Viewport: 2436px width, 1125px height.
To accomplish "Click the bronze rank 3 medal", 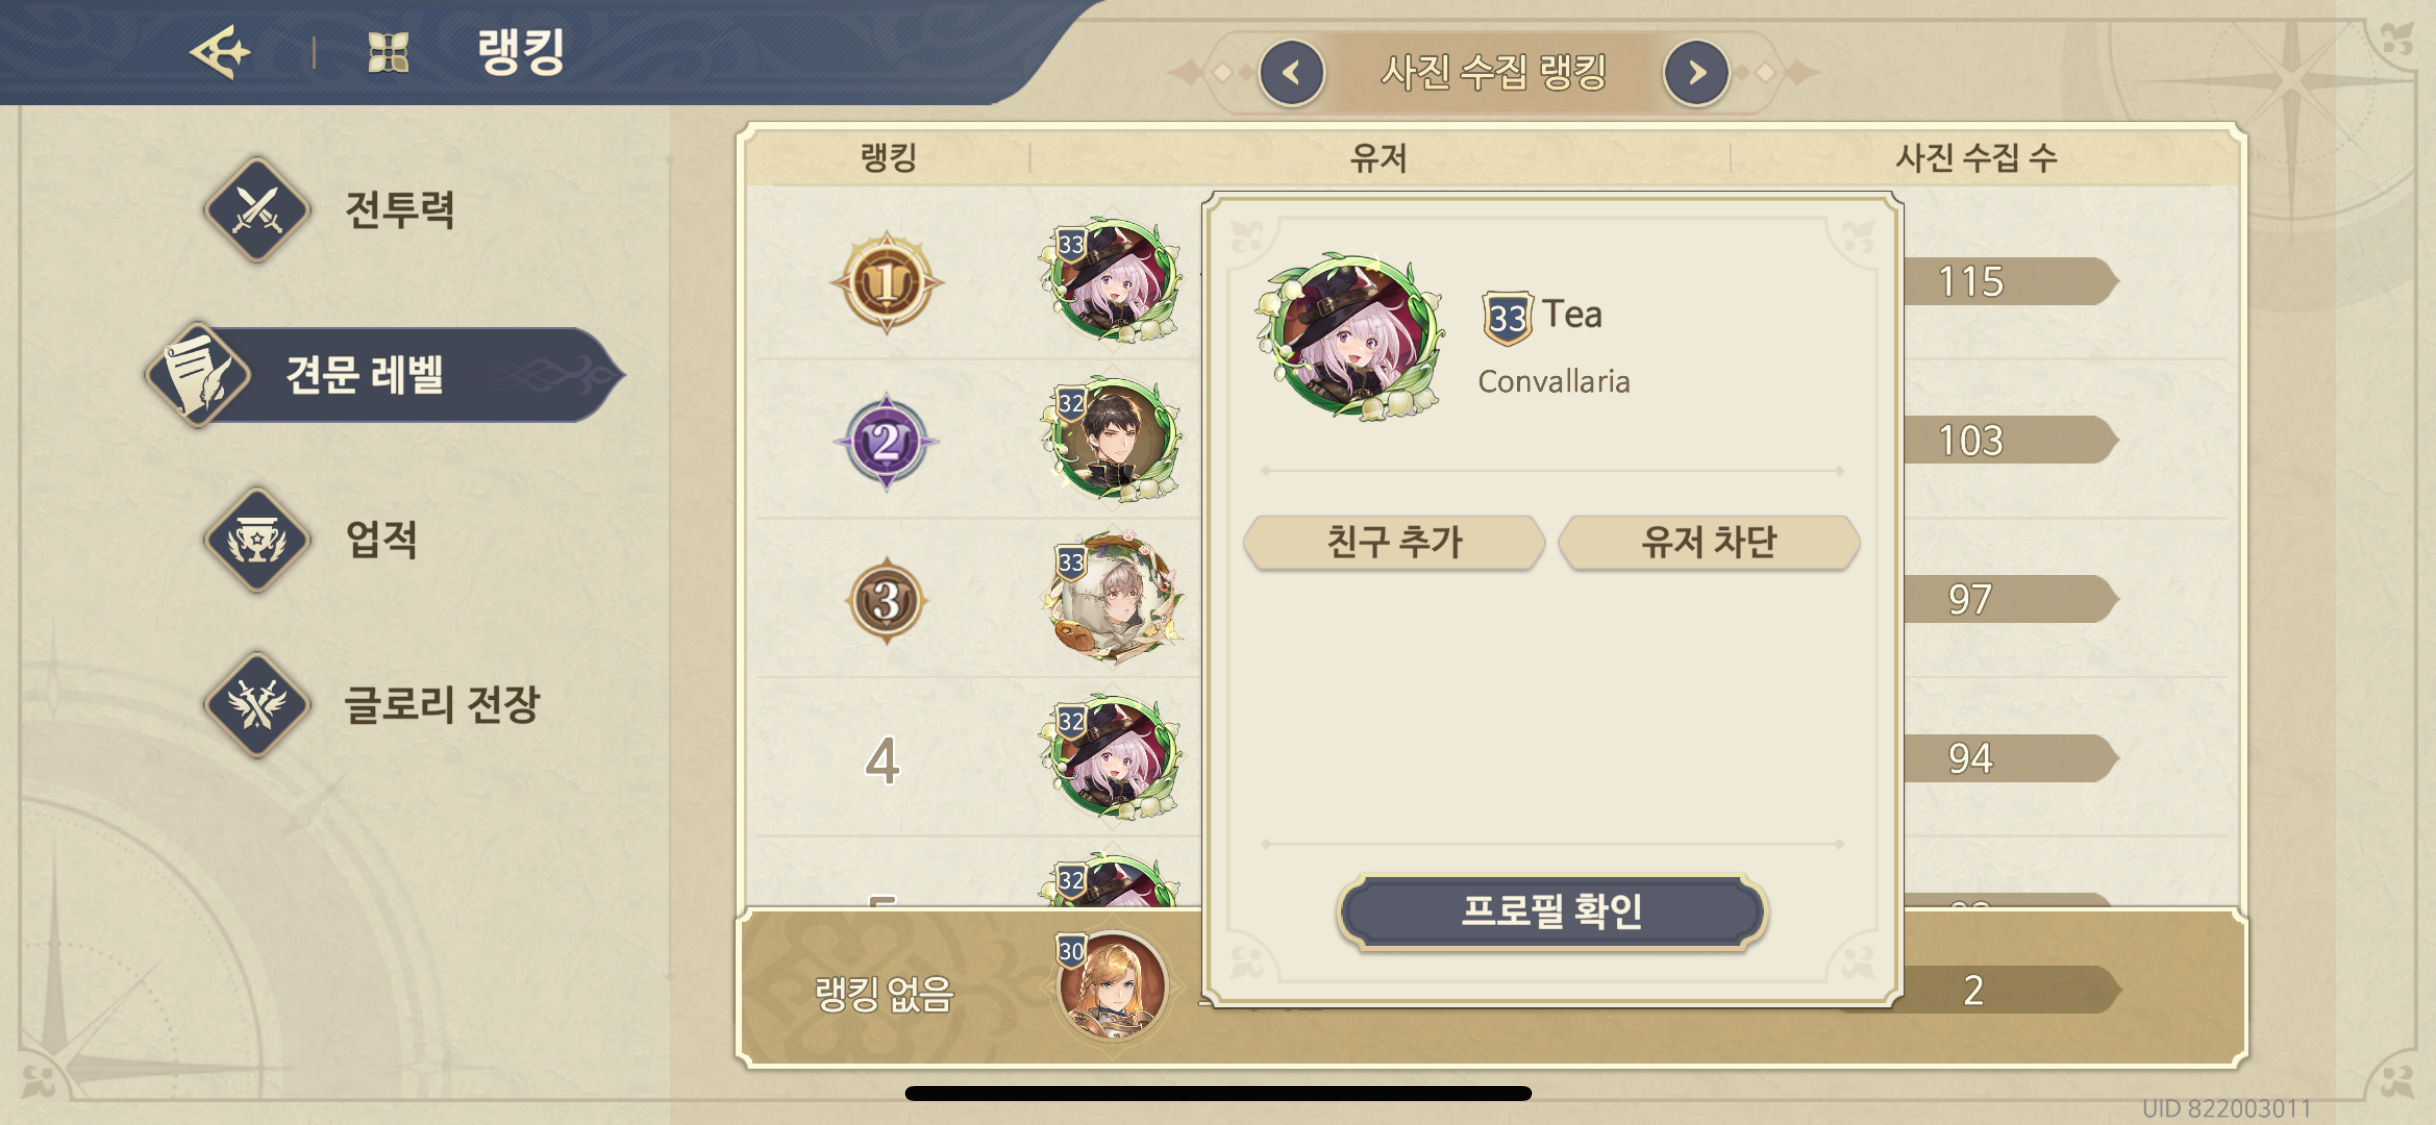I will [x=886, y=600].
